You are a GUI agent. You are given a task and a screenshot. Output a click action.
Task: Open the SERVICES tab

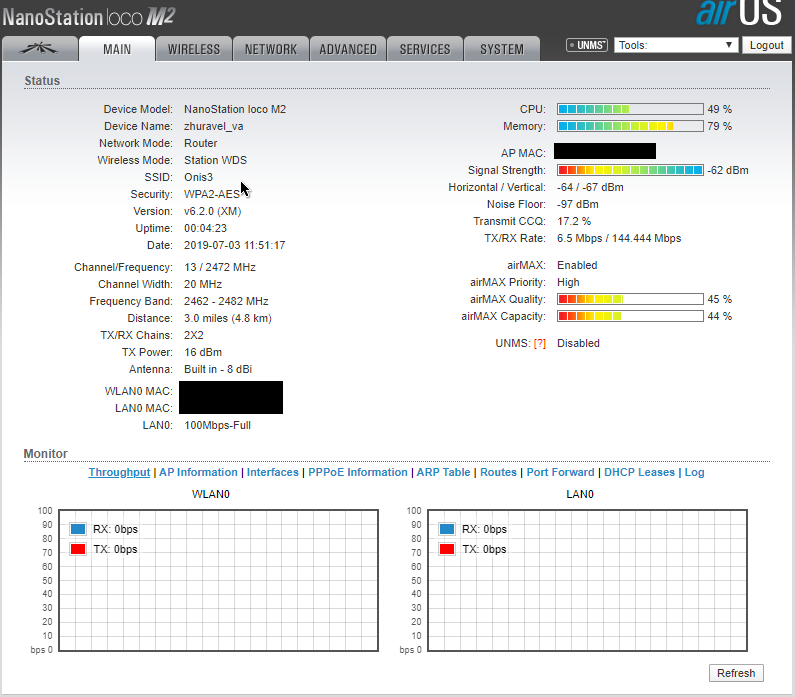click(425, 49)
